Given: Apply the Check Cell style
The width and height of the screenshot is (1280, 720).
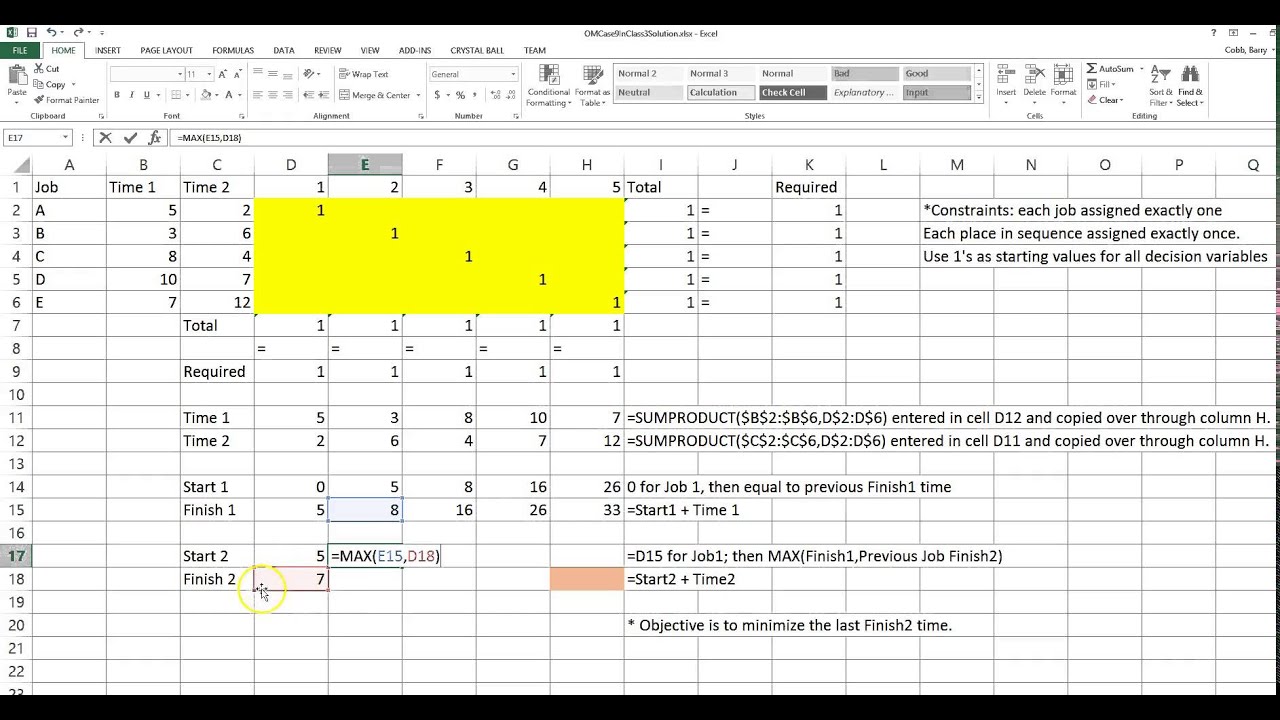Looking at the screenshot, I should click(792, 92).
